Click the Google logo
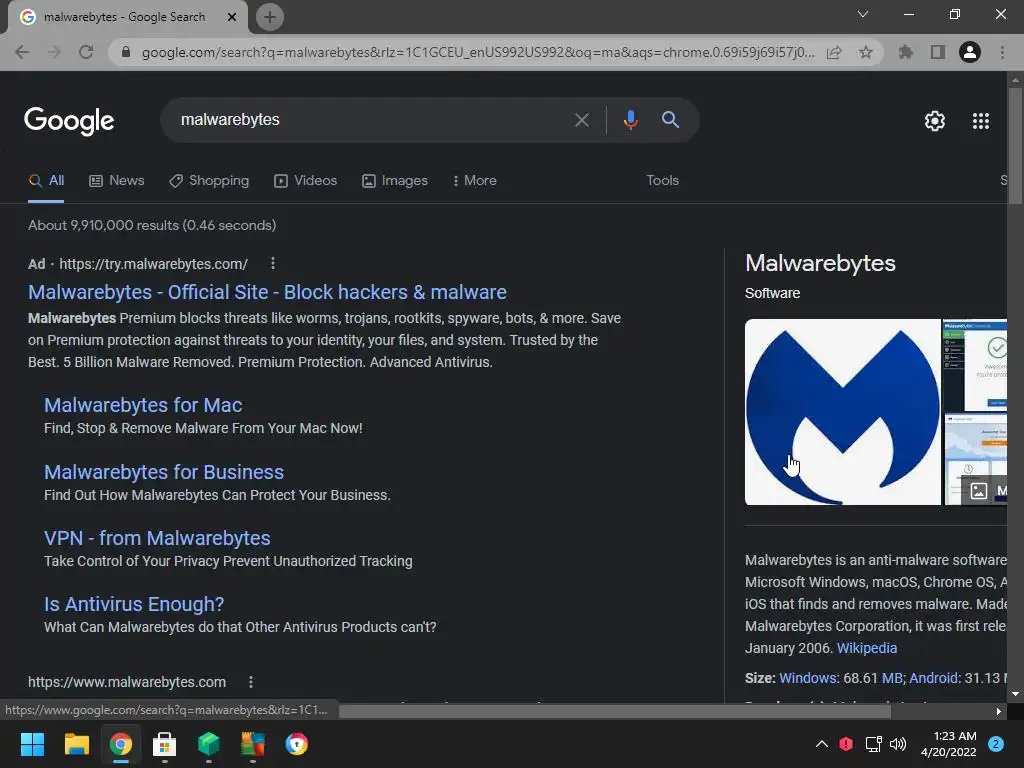The image size is (1024, 768). [69, 121]
